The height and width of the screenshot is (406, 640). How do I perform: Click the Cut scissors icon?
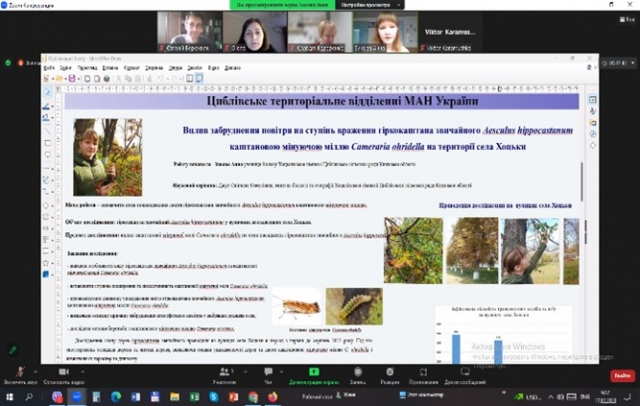click(118, 78)
